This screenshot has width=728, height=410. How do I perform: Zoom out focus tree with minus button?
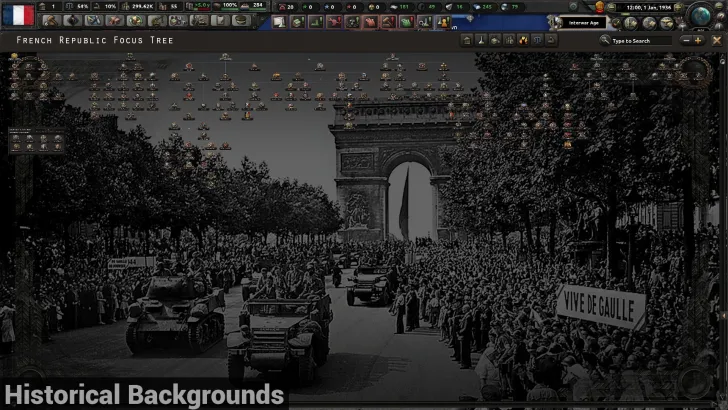click(685, 40)
